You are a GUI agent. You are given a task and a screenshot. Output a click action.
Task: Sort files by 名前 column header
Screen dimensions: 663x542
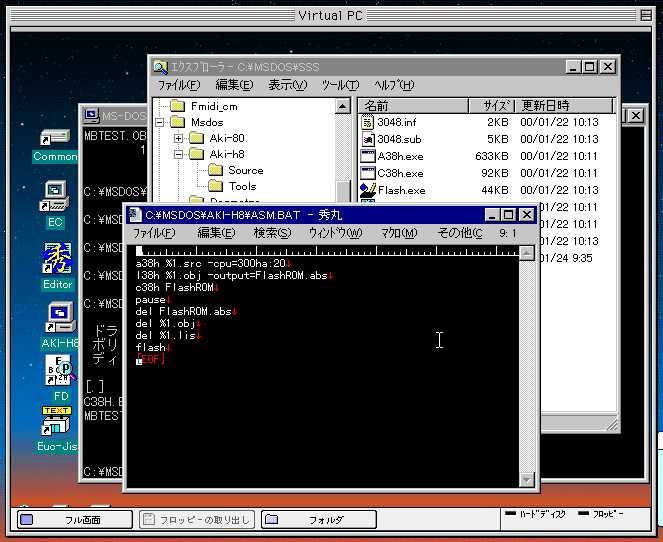(414, 105)
